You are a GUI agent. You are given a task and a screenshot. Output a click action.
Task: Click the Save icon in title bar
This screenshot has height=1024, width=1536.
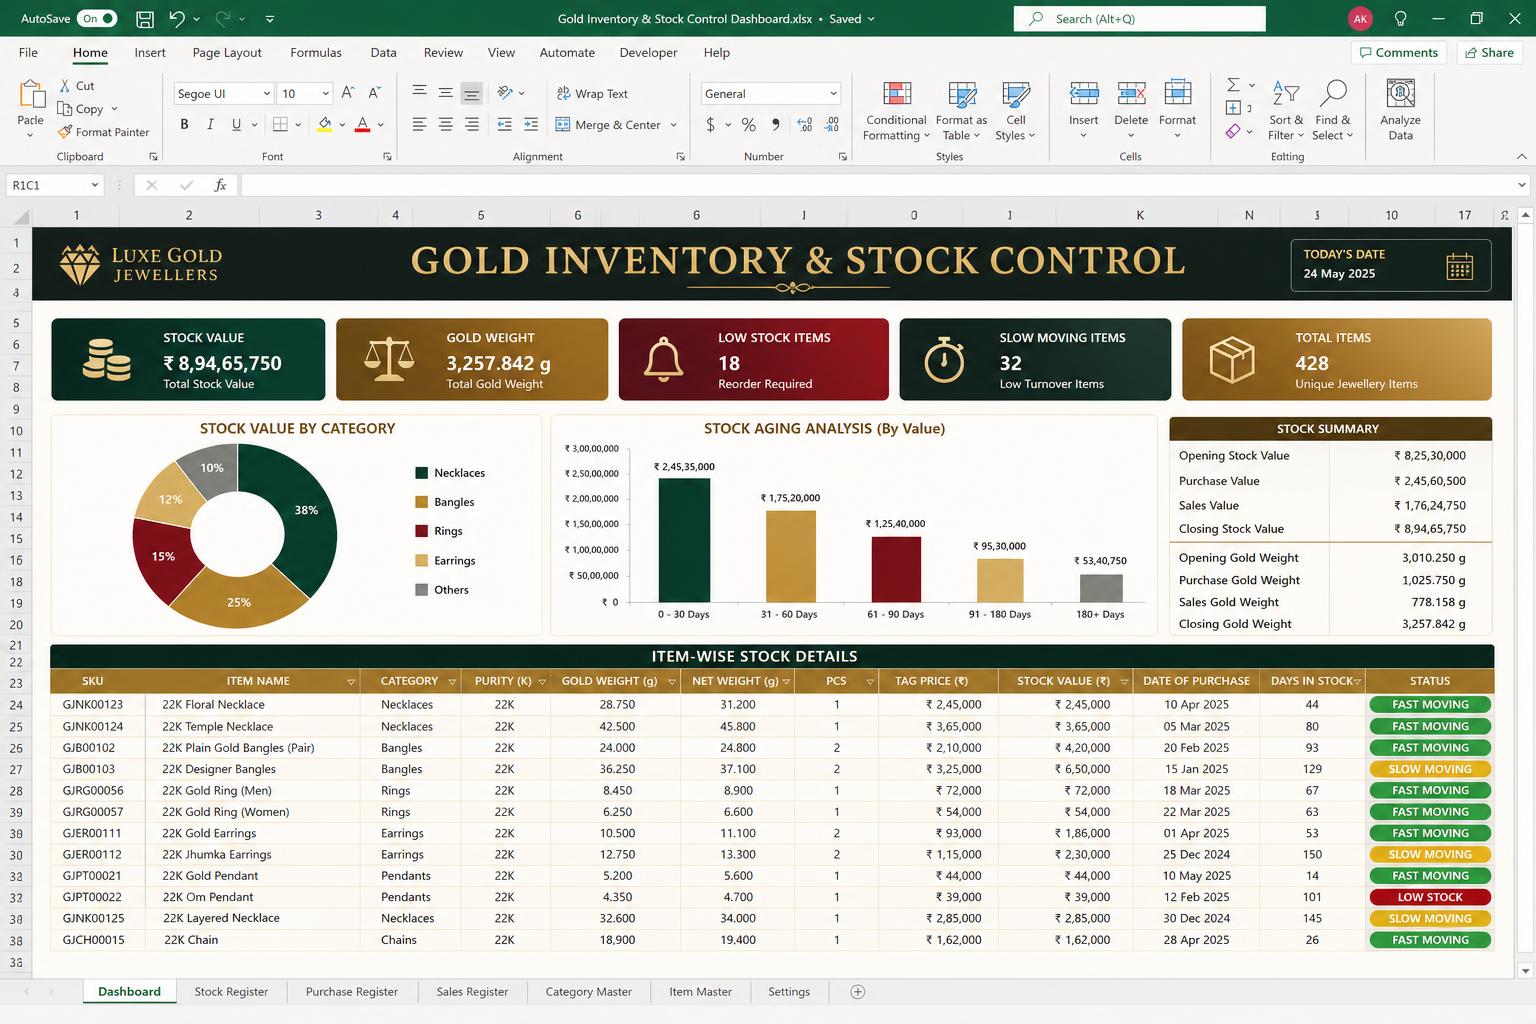tap(145, 19)
